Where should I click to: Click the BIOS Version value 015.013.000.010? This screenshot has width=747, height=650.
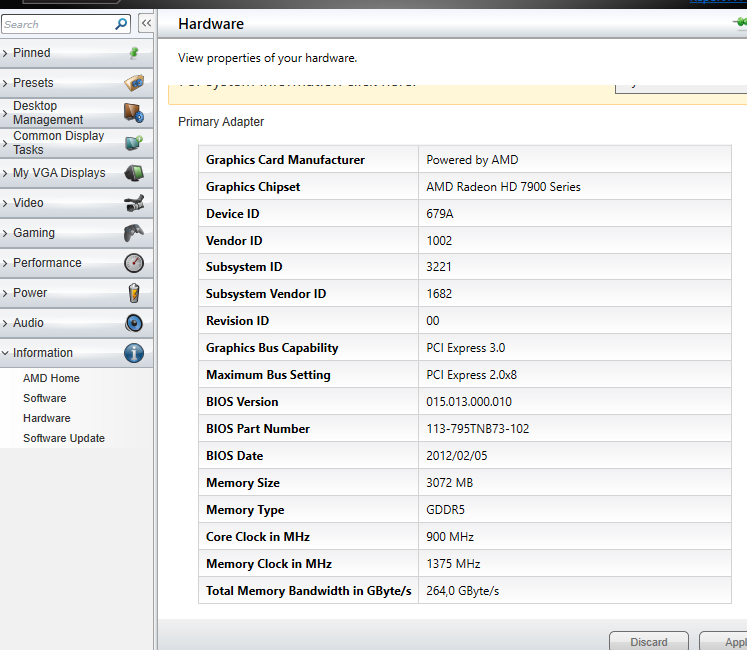pyautogui.click(x=469, y=402)
